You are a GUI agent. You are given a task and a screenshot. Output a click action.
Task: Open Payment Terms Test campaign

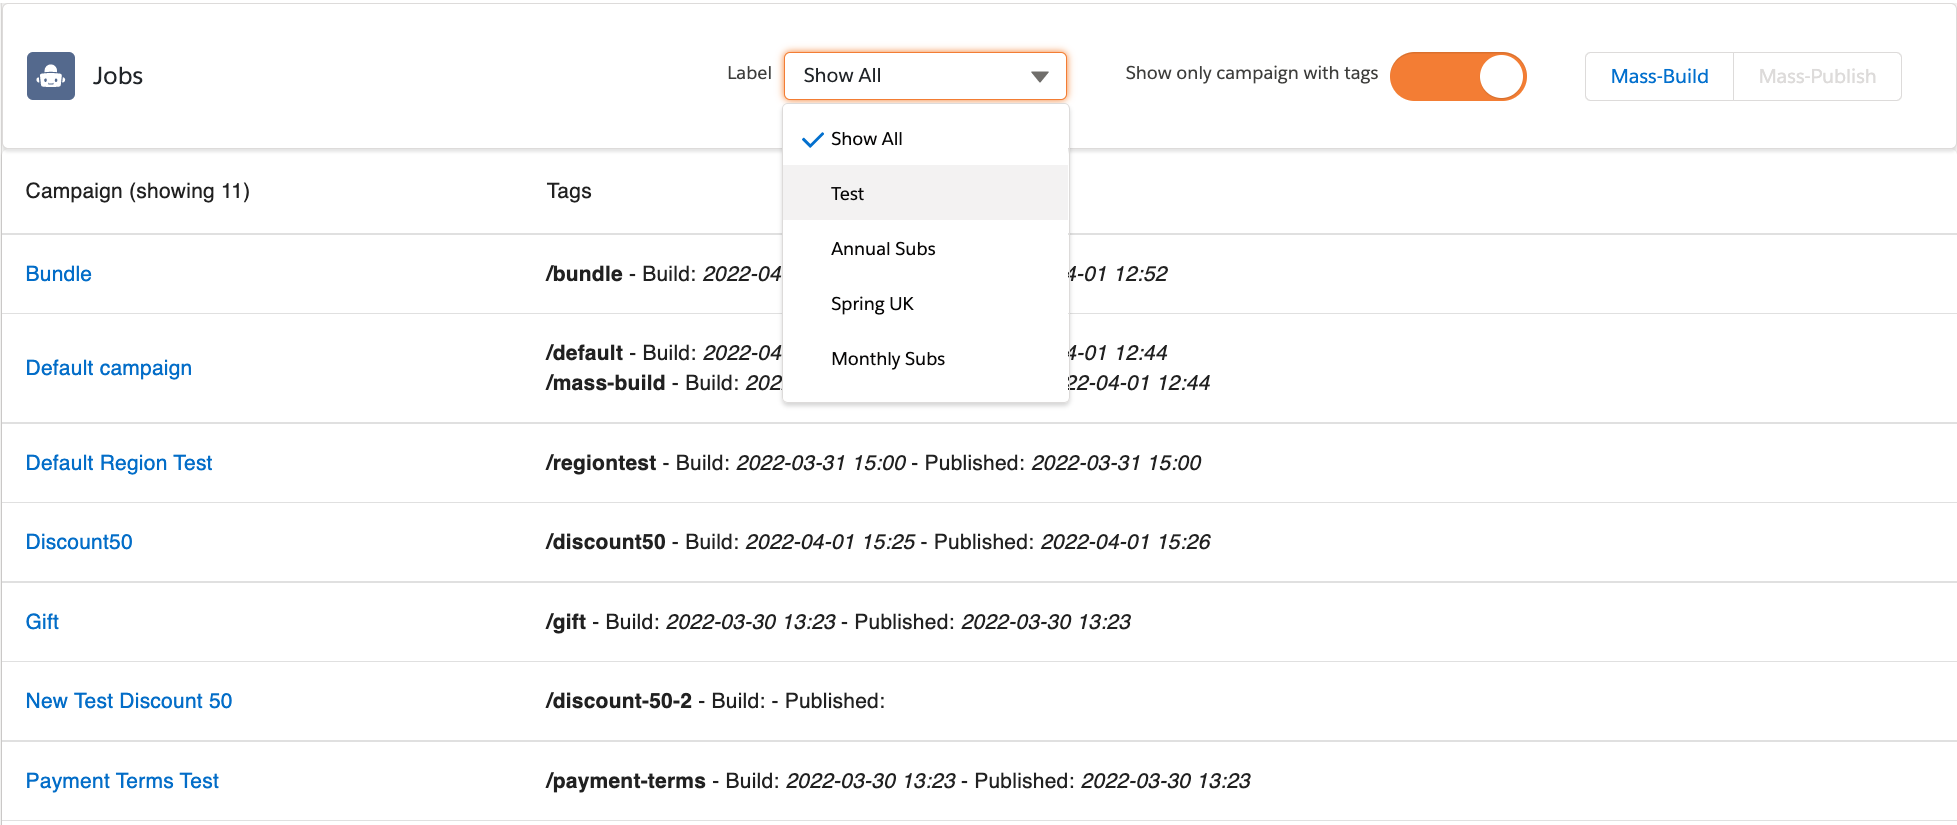coord(122,781)
